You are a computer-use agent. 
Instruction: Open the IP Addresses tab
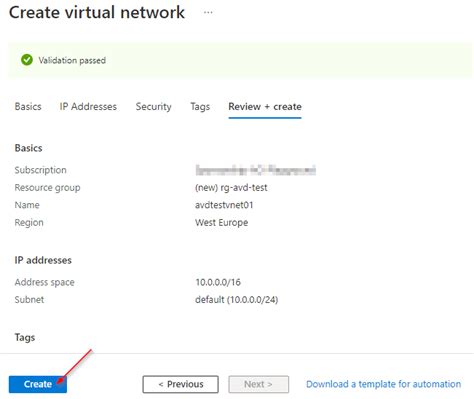(x=88, y=107)
